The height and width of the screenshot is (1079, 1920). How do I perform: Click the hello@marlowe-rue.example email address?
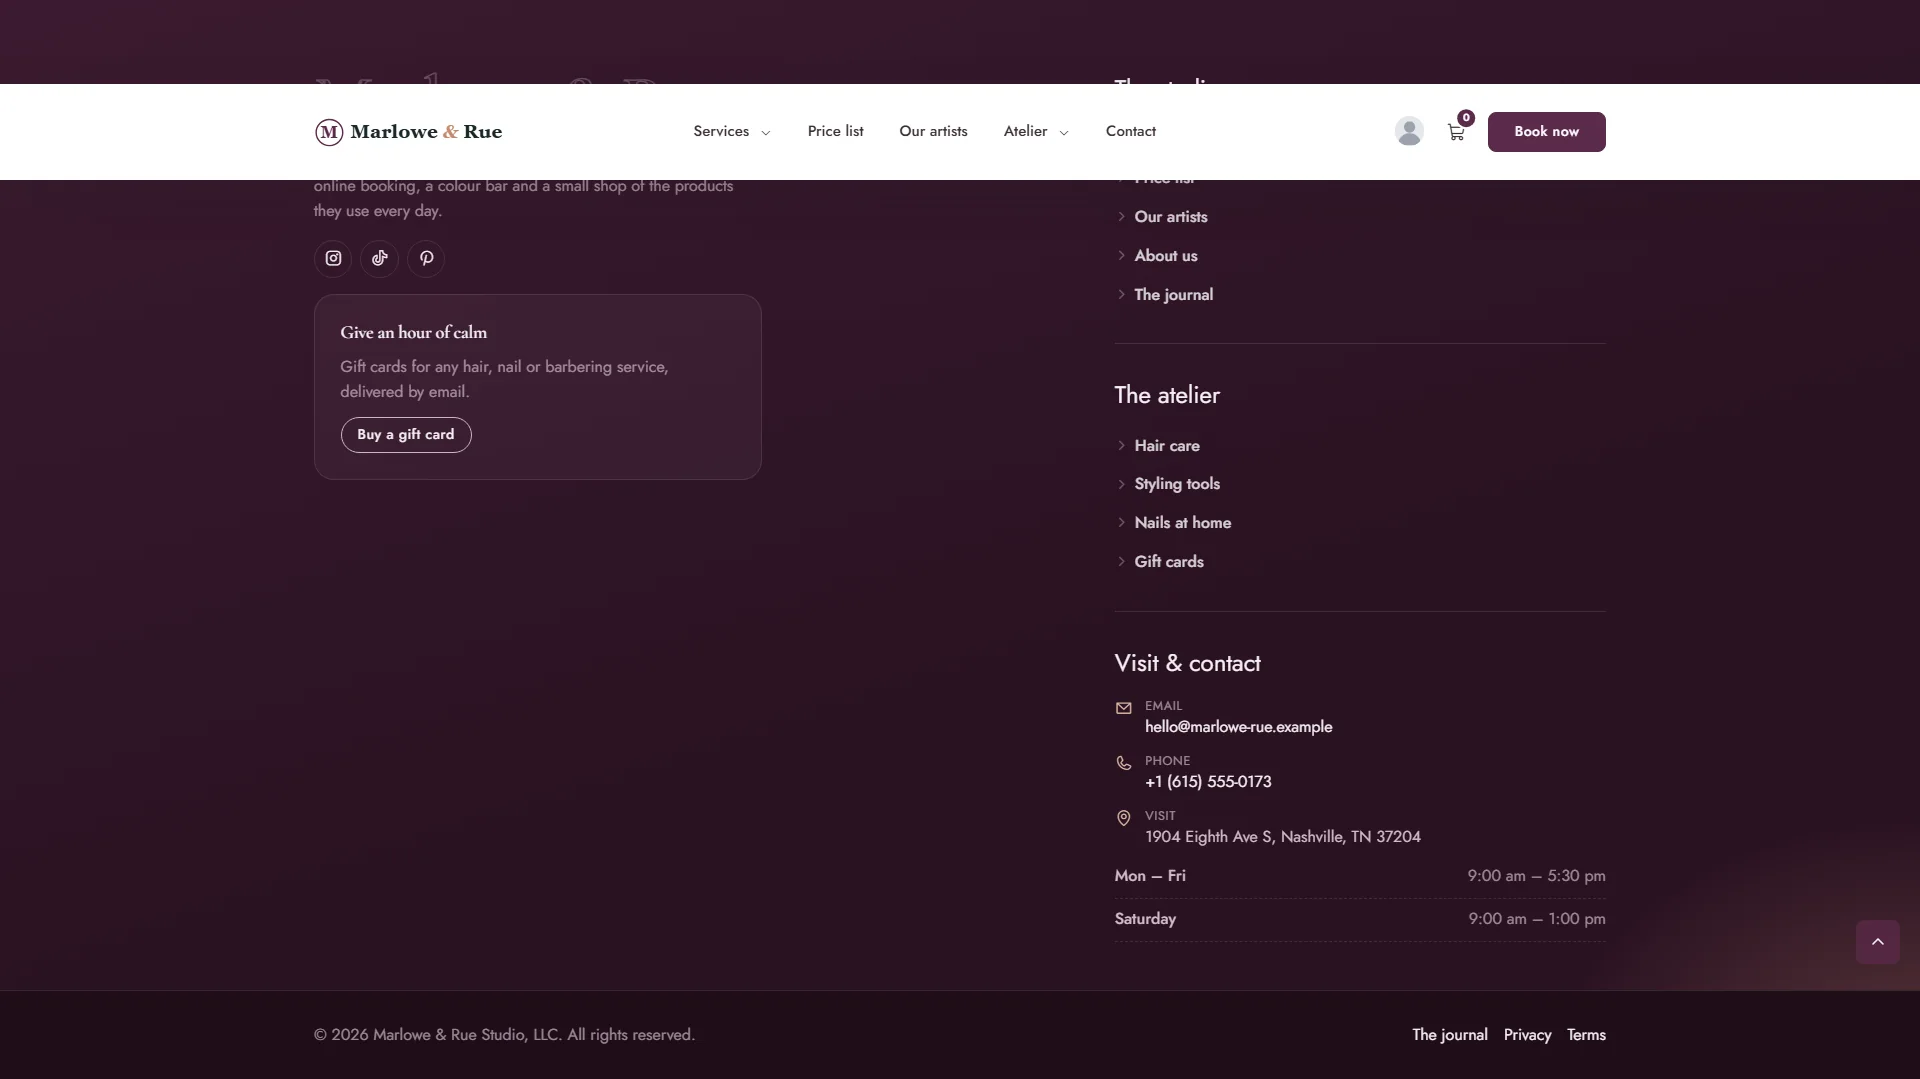click(1238, 727)
